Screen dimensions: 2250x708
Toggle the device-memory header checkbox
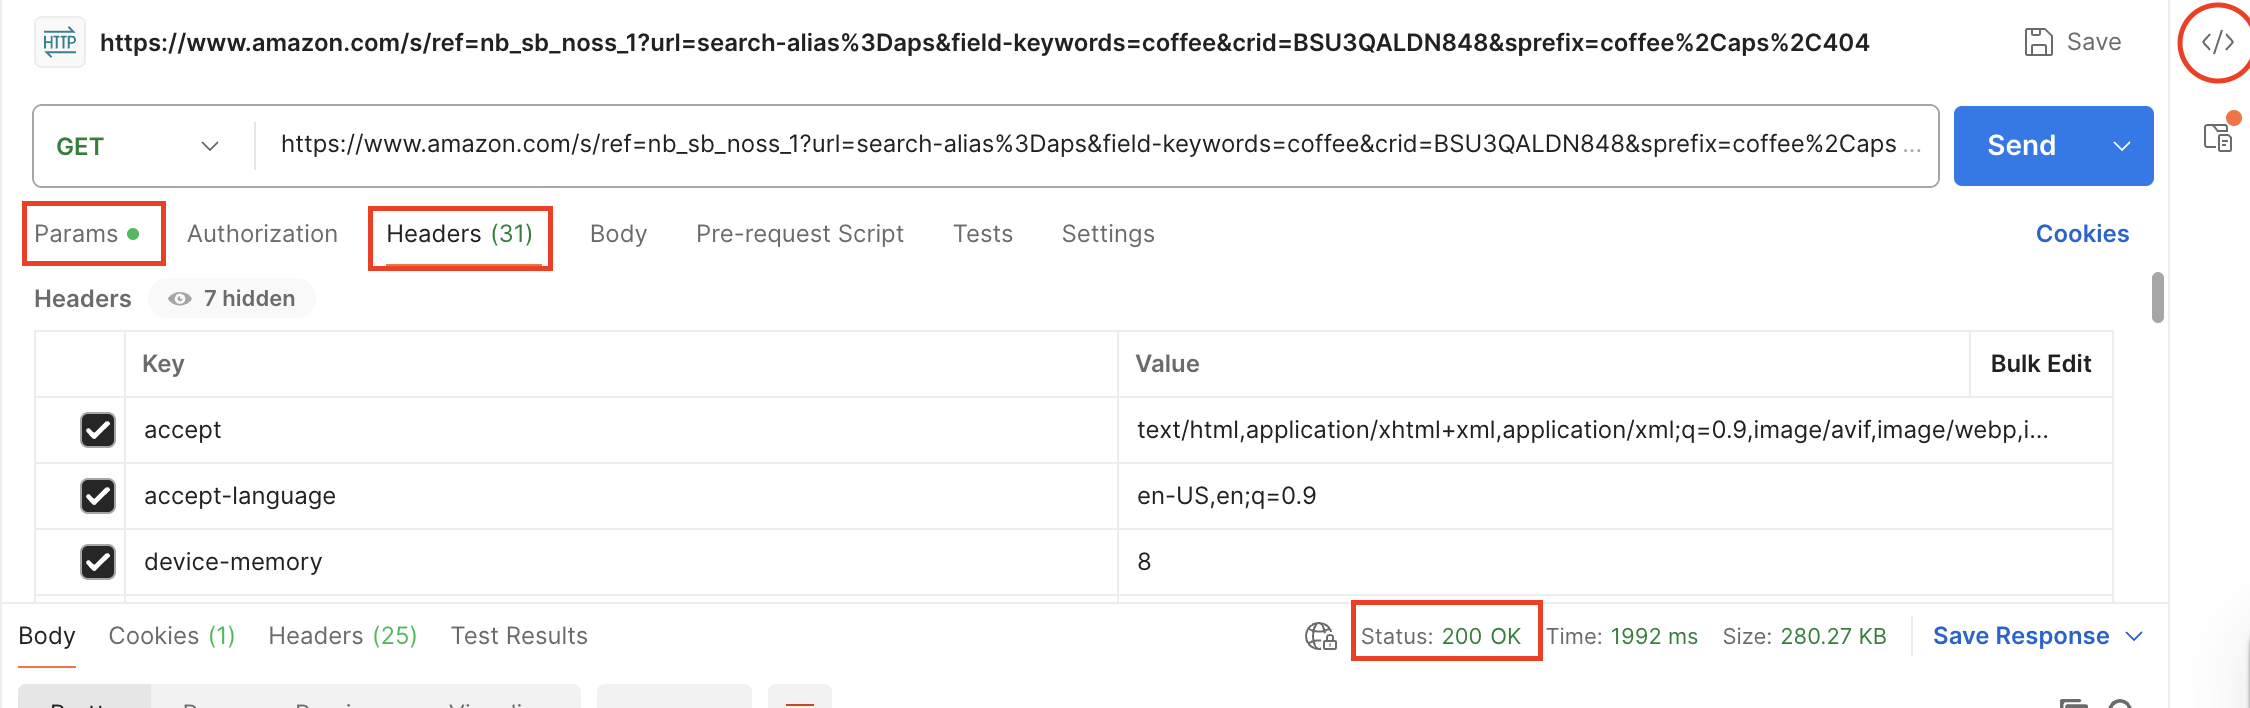(98, 562)
